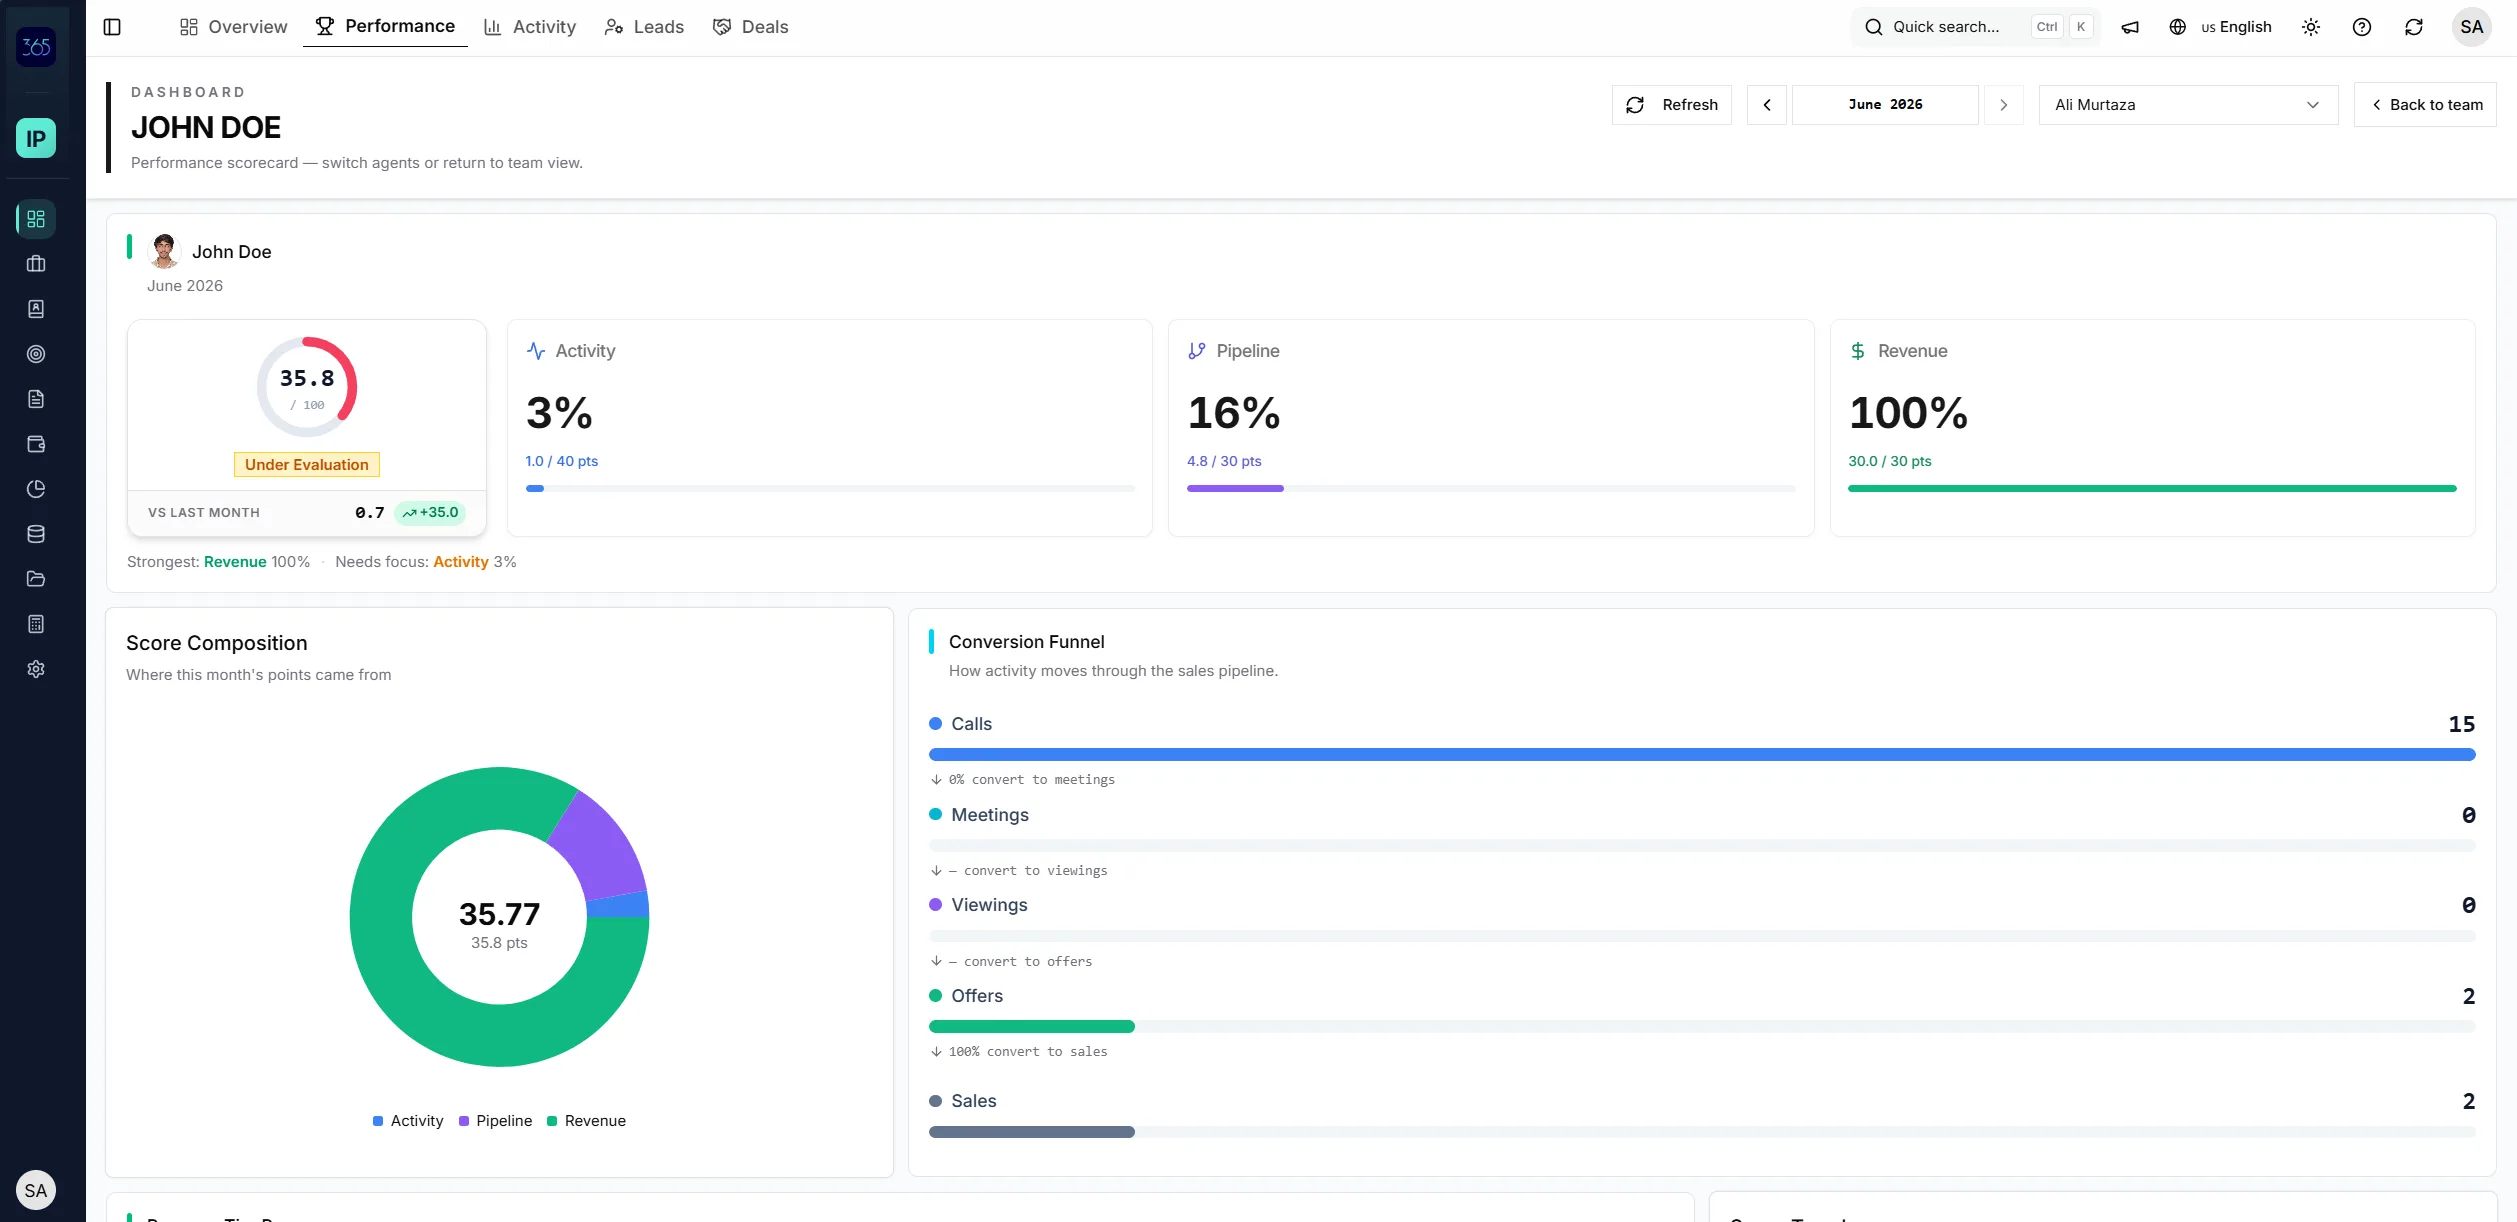Click the SA avatar at sidebar bottom
The width and height of the screenshot is (2517, 1222).
coord(36,1190)
